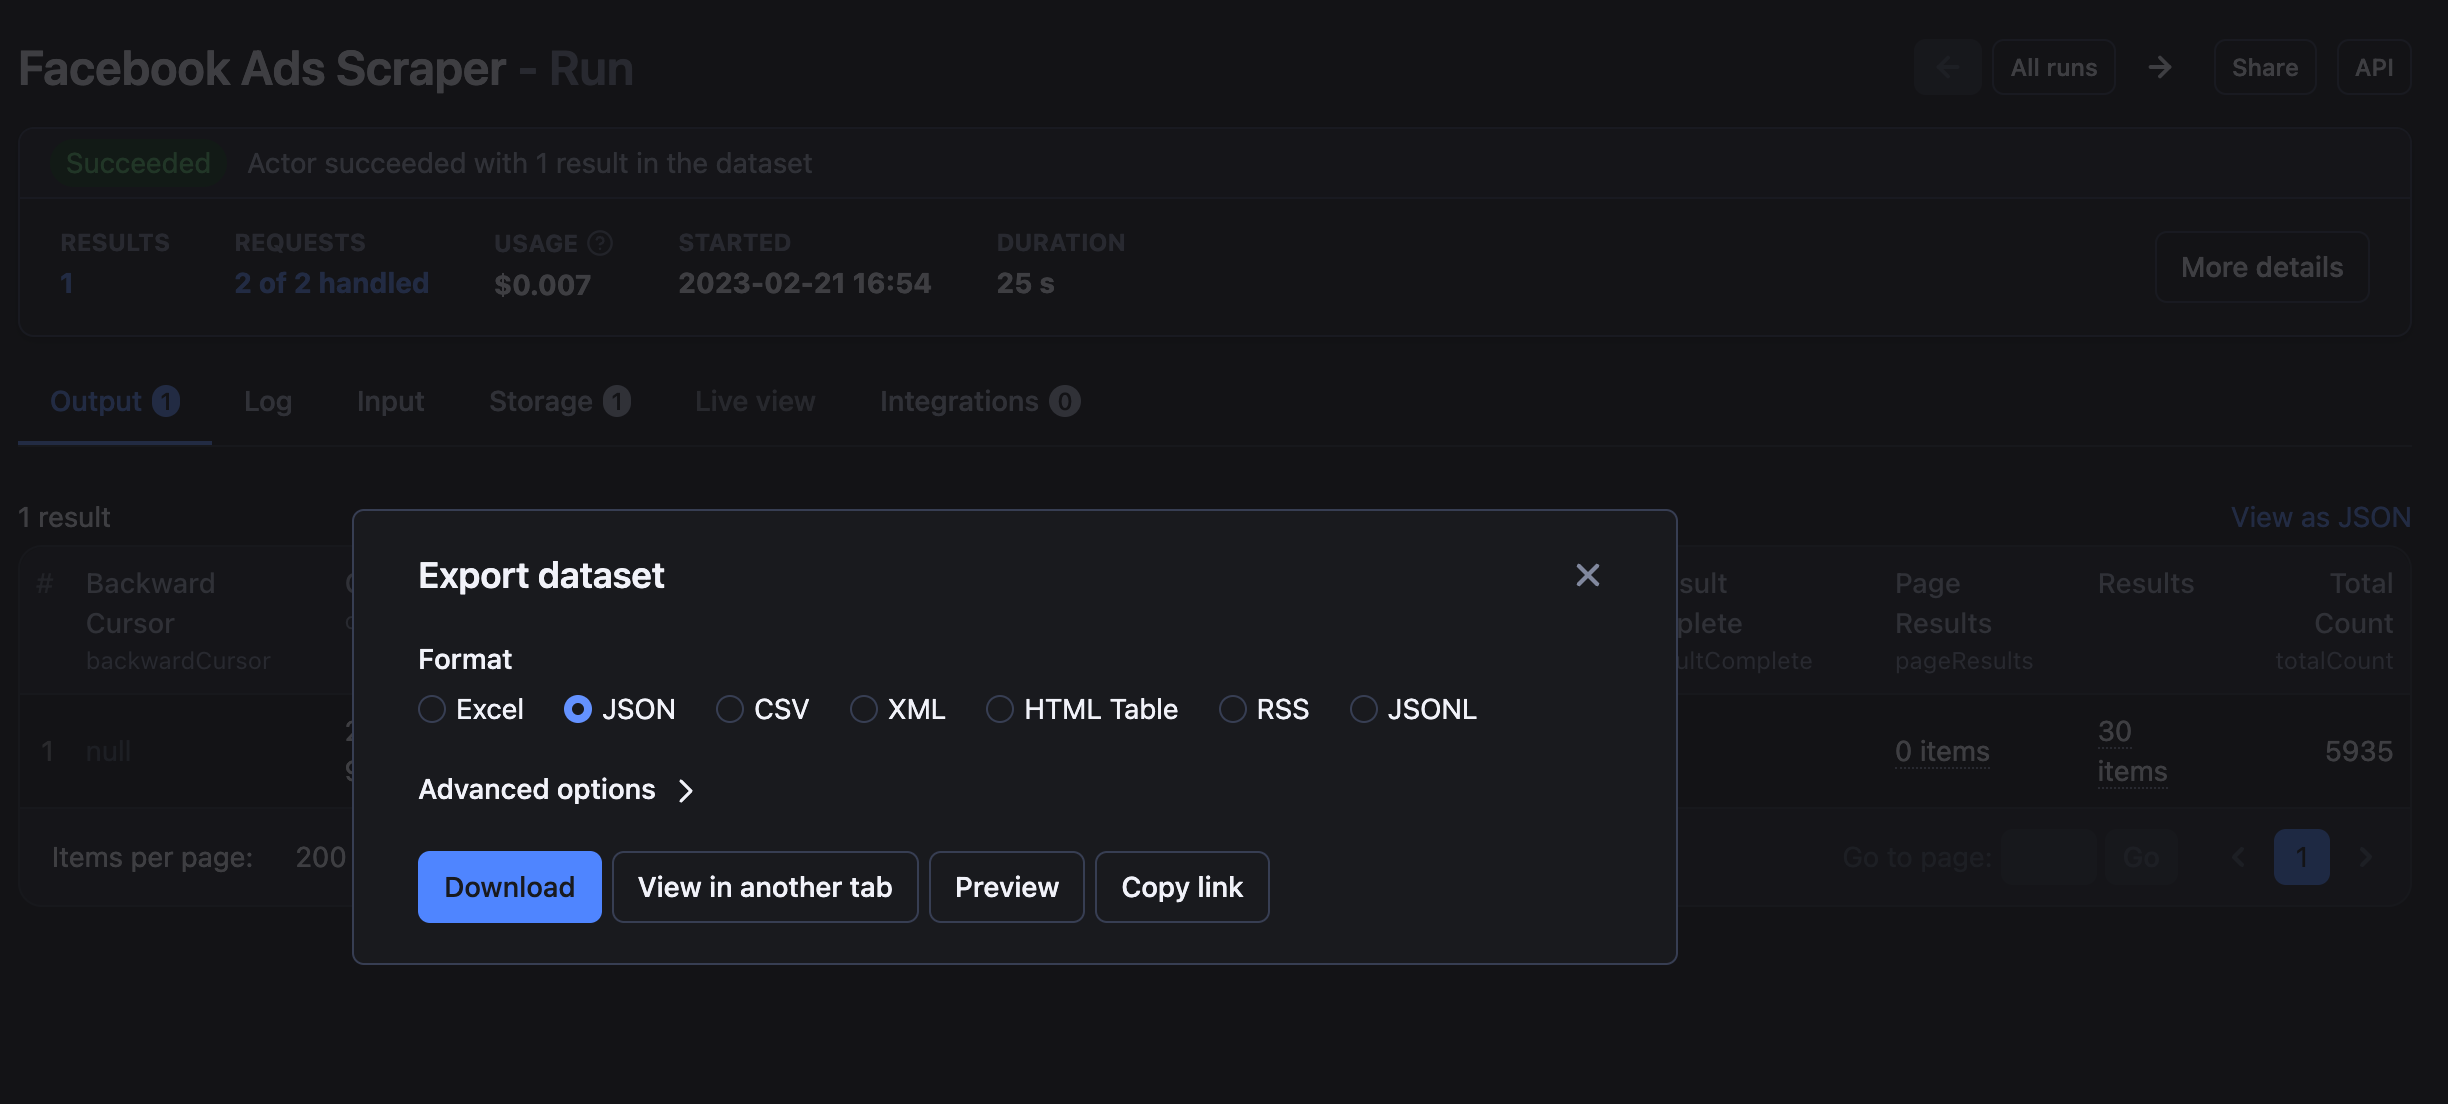Click the Copy link button

(x=1182, y=885)
